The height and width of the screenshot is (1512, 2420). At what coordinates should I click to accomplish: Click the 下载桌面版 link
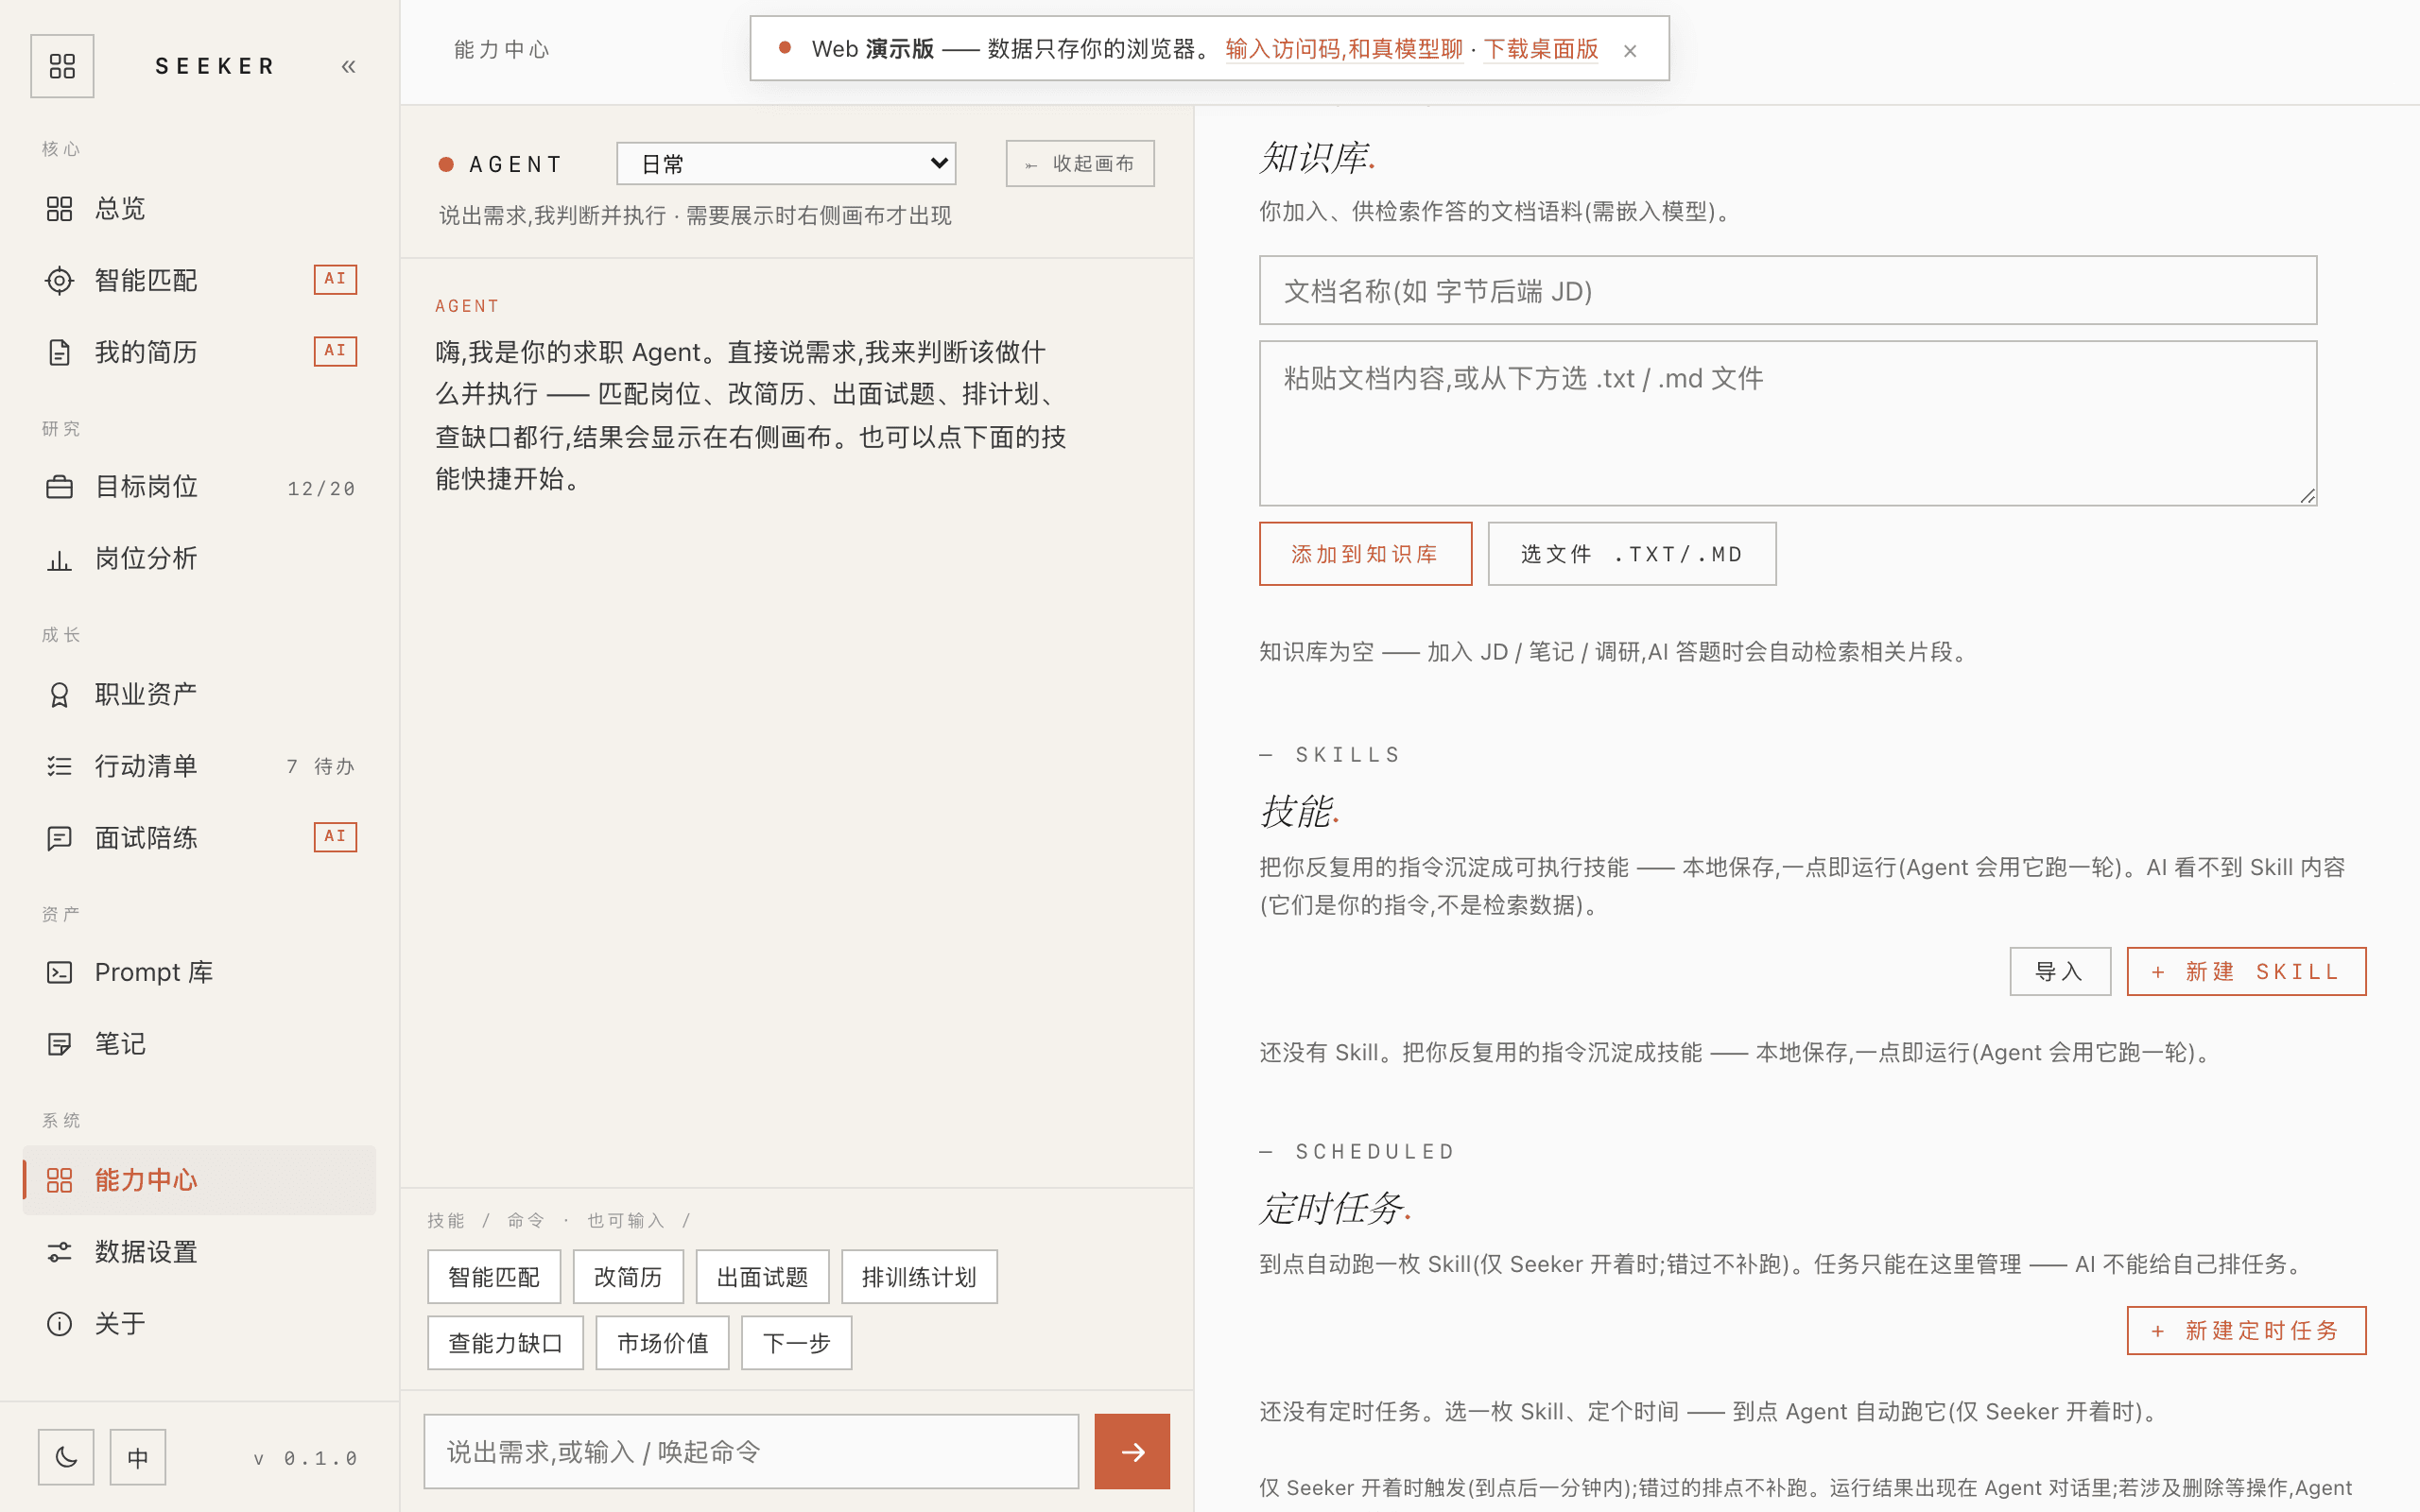point(1540,49)
